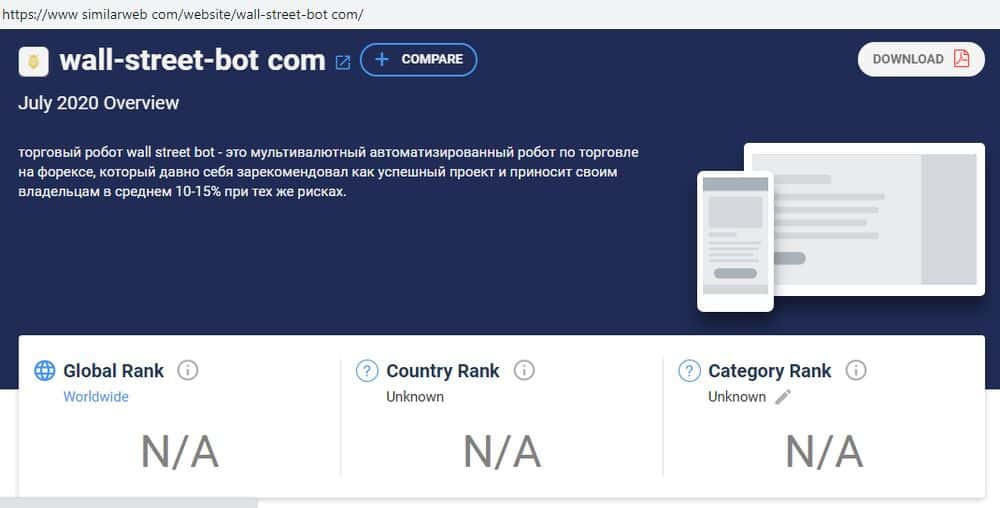Image resolution: width=1000 pixels, height=508 pixels.
Task: Click the wall-street-bot com site title
Action: (193, 61)
